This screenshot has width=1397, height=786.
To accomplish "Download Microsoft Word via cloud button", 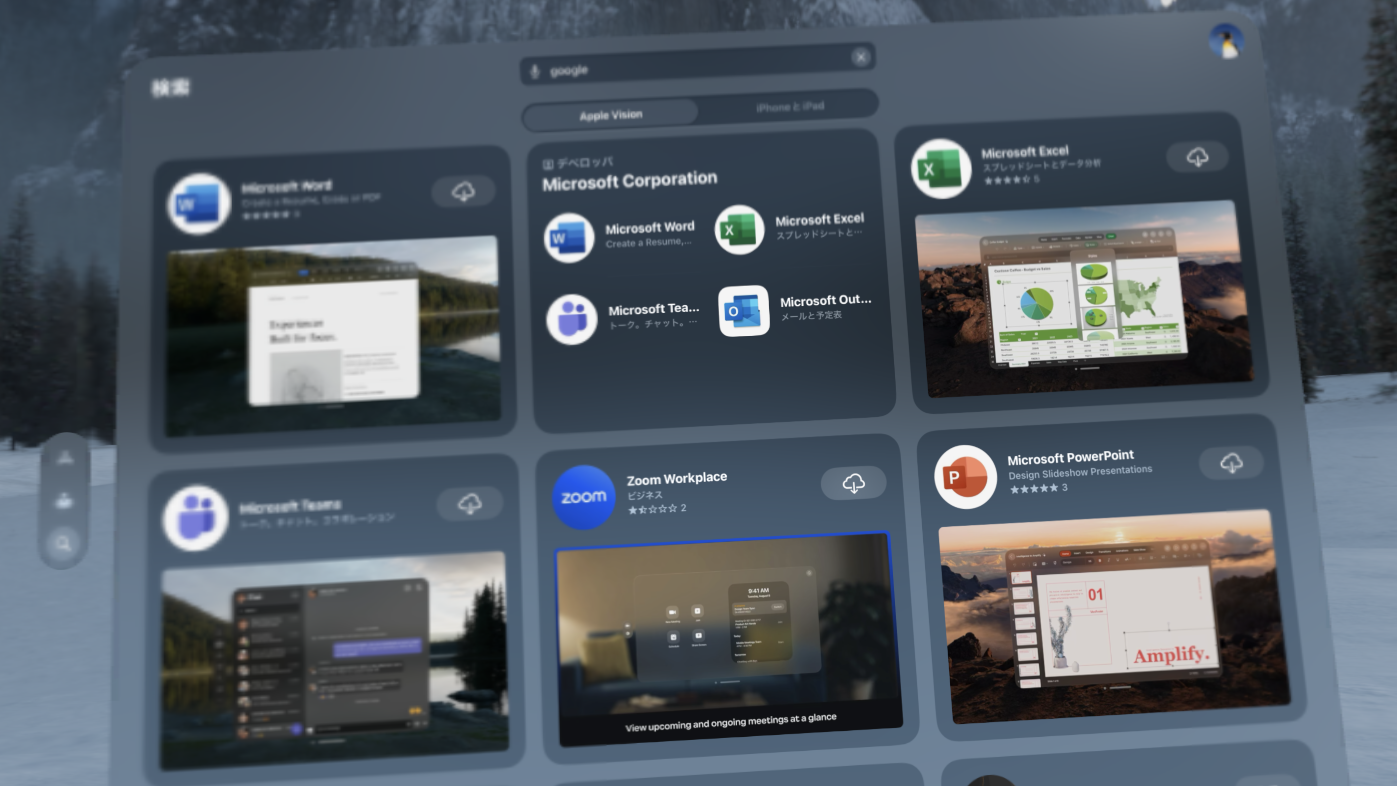I will [463, 192].
